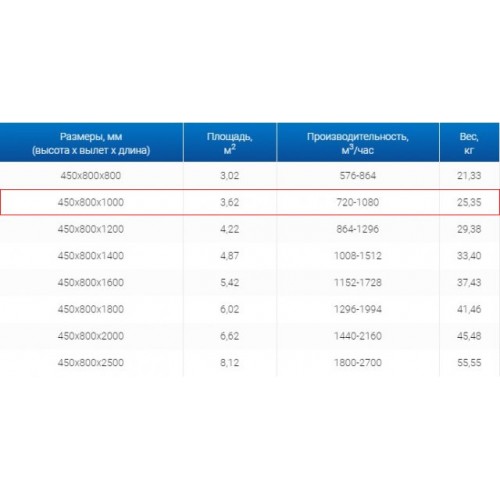
Task: Click the productivity value 1800-2700
Action: 358,362
